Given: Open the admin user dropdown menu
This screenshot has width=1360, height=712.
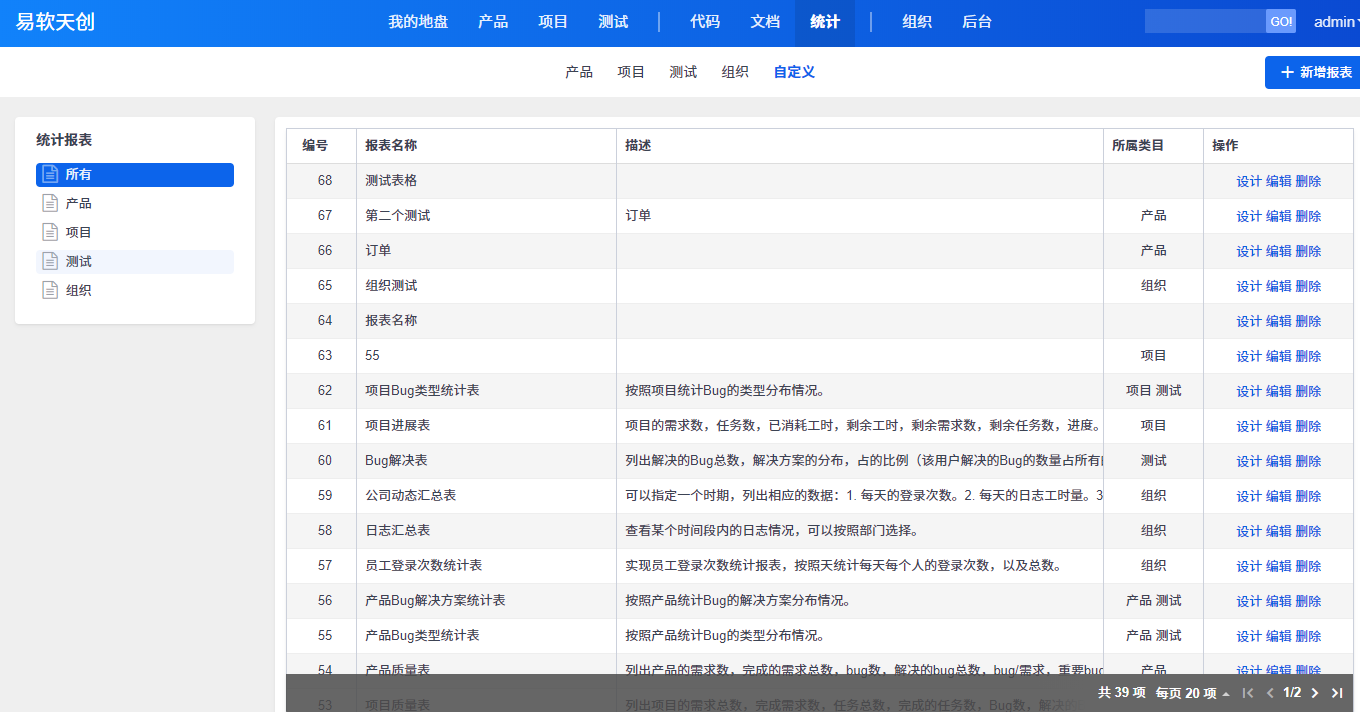Looking at the screenshot, I should [1336, 22].
